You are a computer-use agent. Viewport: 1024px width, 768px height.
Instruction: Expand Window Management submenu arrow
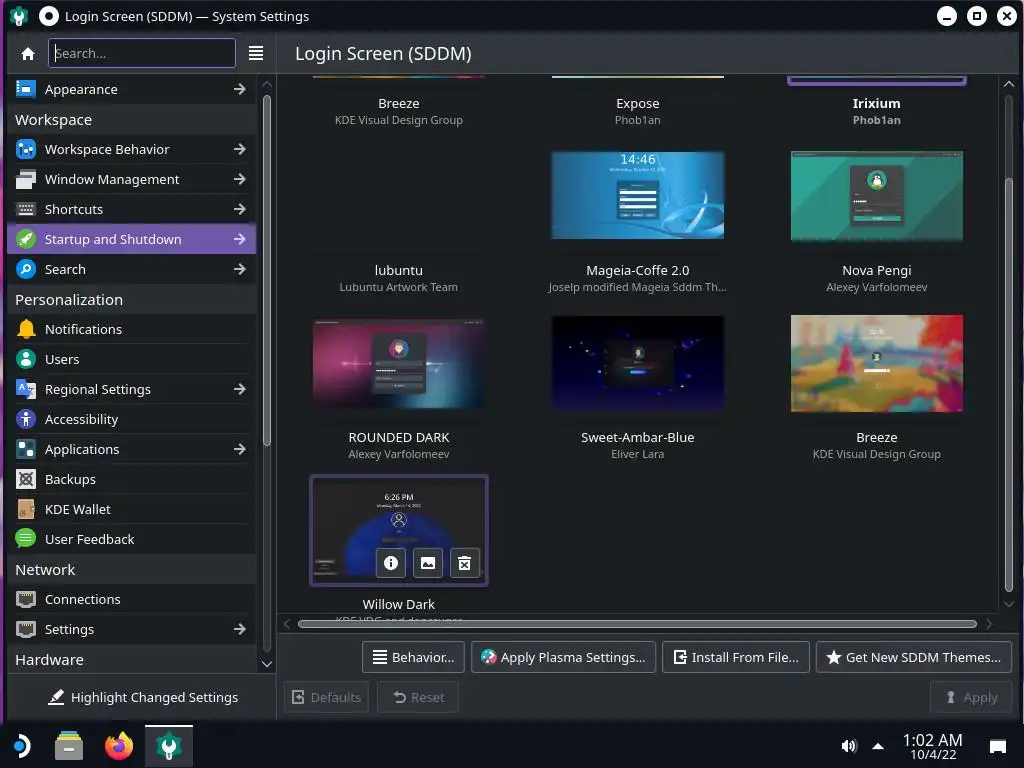click(240, 179)
